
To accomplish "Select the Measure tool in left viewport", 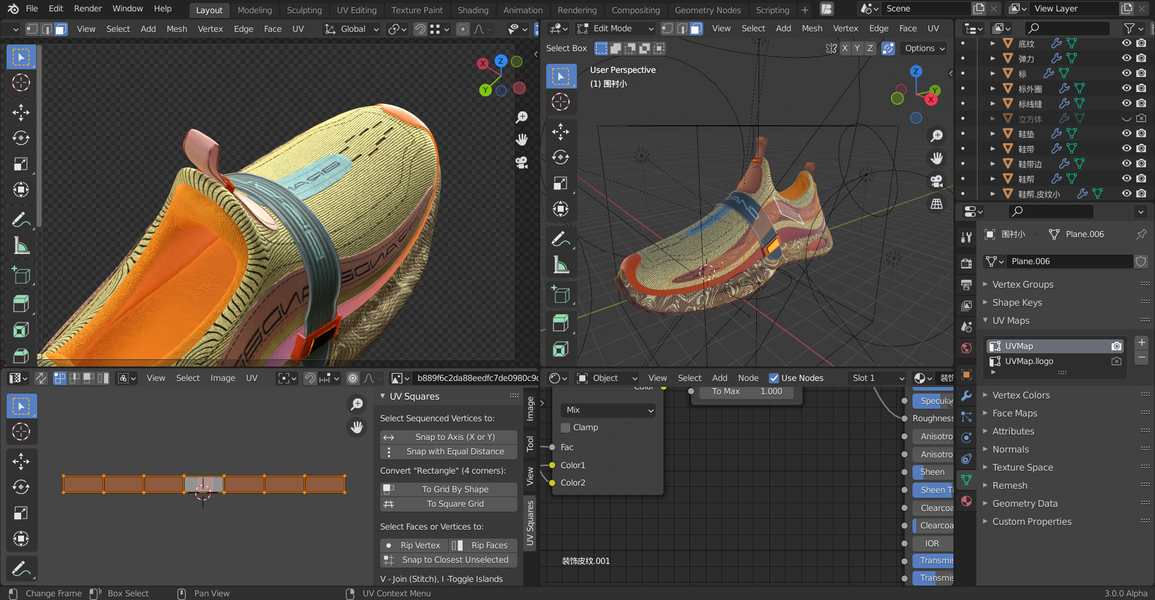I will [x=21, y=246].
